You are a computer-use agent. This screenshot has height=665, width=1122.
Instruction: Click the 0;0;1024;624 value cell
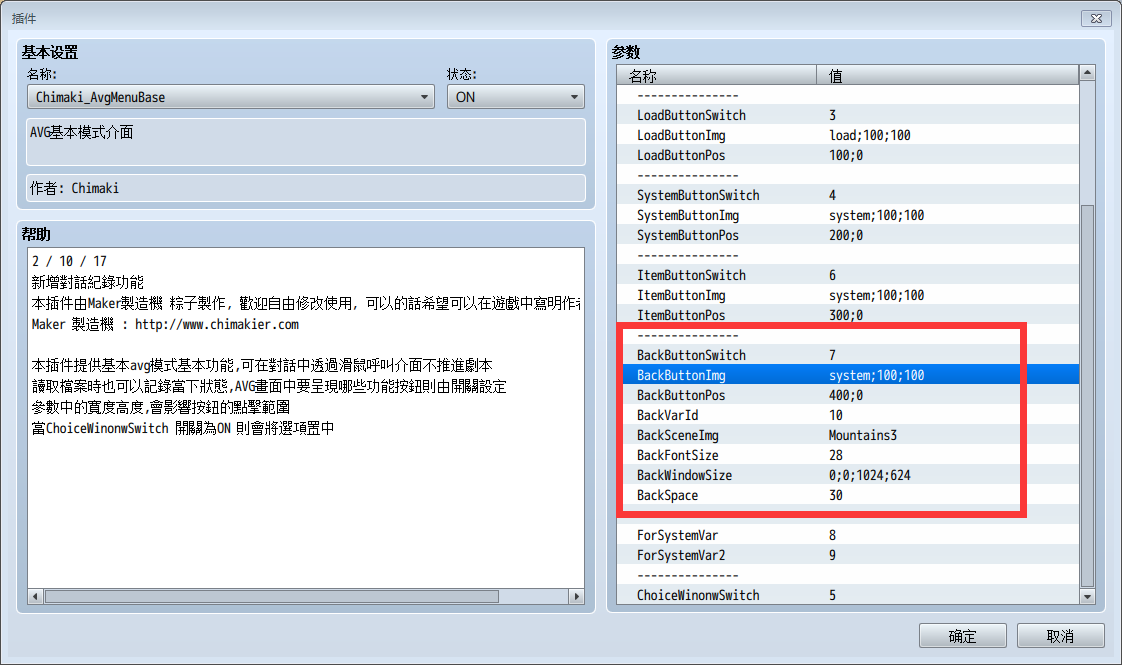click(x=869, y=475)
